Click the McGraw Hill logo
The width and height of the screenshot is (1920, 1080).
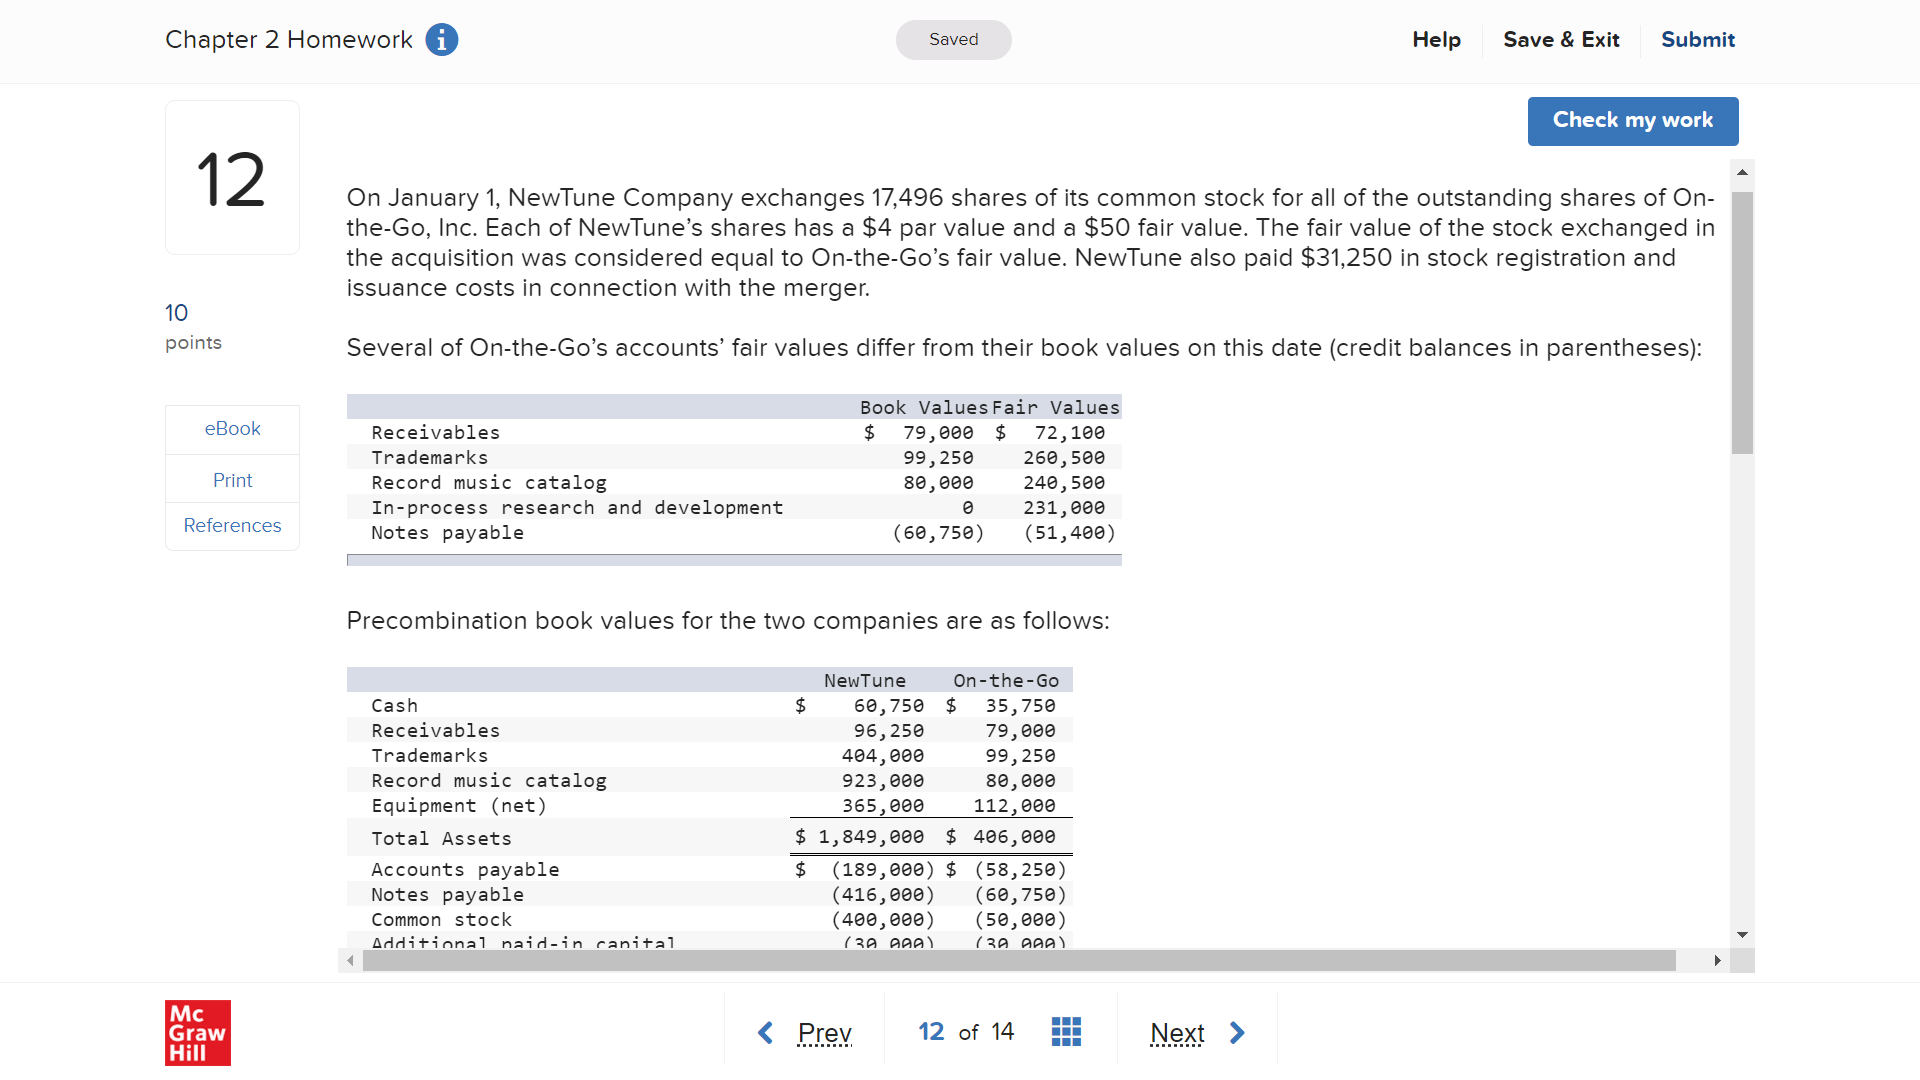tap(197, 1032)
